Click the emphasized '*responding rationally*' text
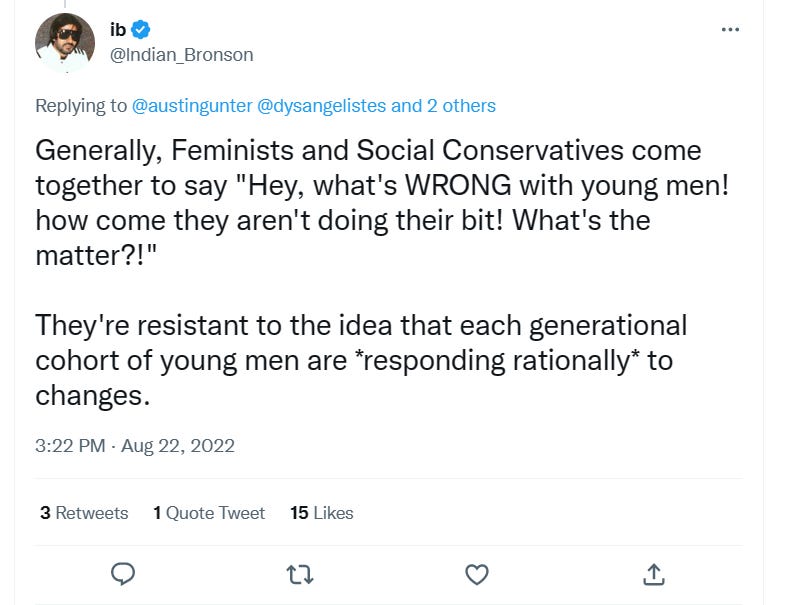Viewport: 787px width, 605px height. click(x=496, y=360)
